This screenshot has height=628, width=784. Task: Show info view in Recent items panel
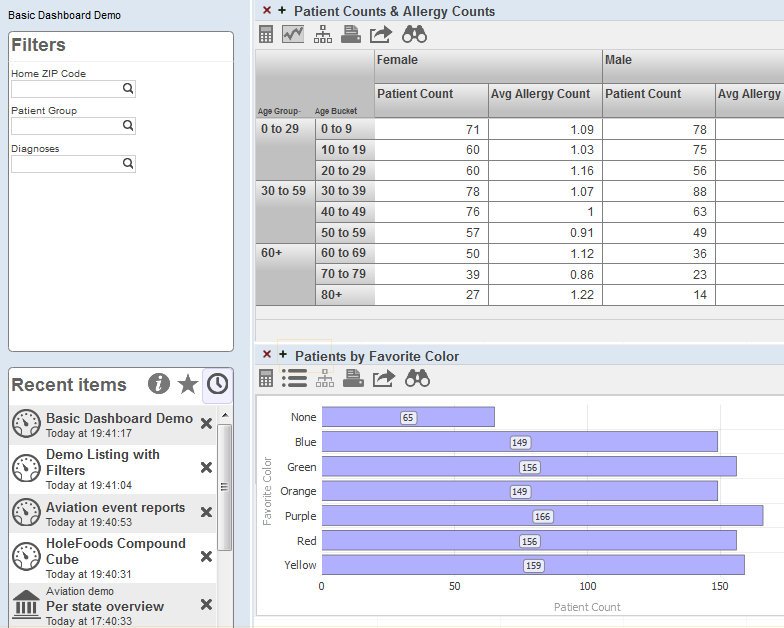point(159,384)
